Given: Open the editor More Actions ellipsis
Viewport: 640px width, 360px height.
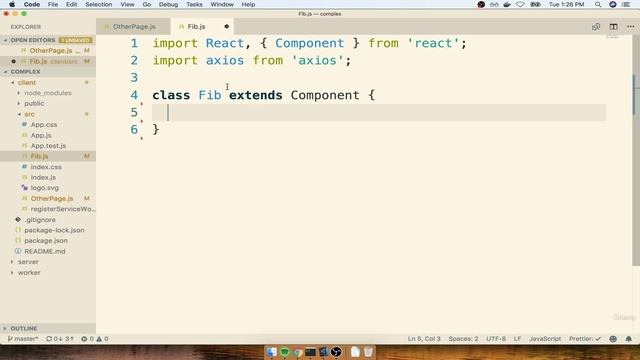Looking at the screenshot, I should [x=631, y=27].
